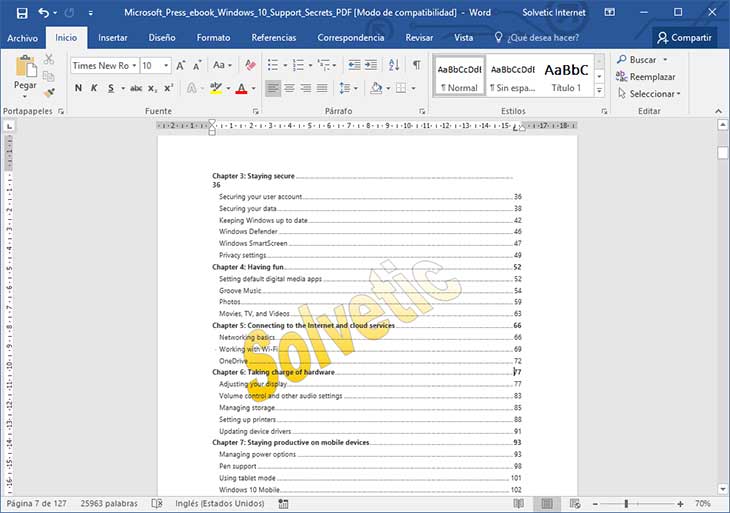Clear all formatting with eraser icon
The height and width of the screenshot is (513, 730).
click(250, 65)
